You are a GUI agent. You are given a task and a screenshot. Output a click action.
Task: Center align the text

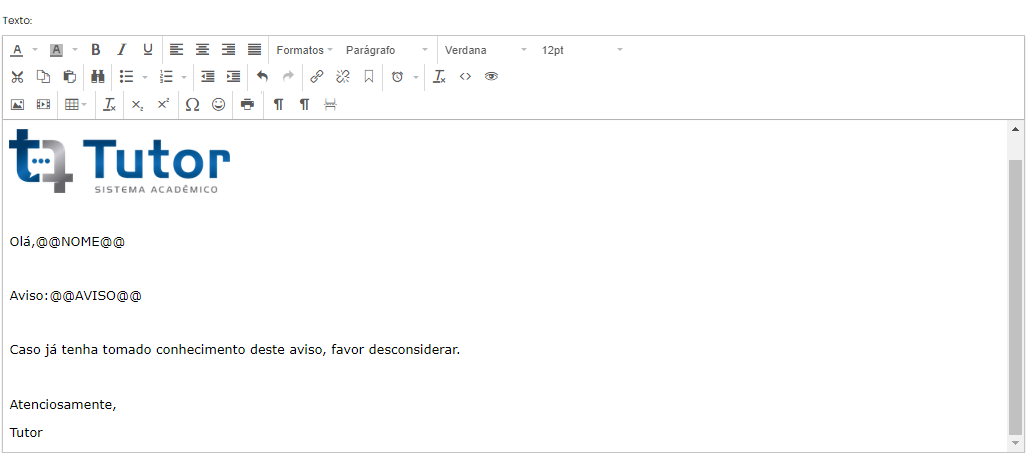point(203,50)
